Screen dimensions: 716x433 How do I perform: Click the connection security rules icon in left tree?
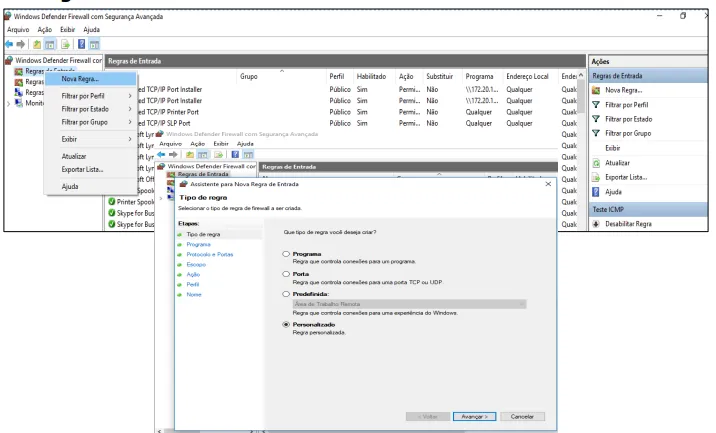pos(18,92)
